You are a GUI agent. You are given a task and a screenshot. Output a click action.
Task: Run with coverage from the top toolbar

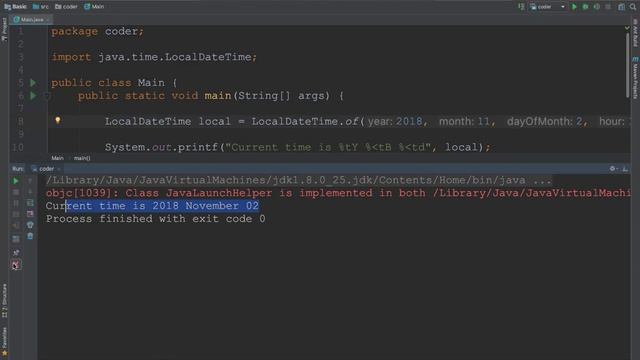[597, 7]
